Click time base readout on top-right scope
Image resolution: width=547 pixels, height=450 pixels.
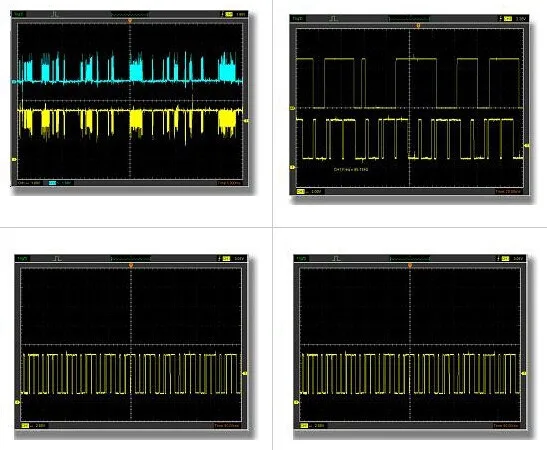(x=508, y=192)
